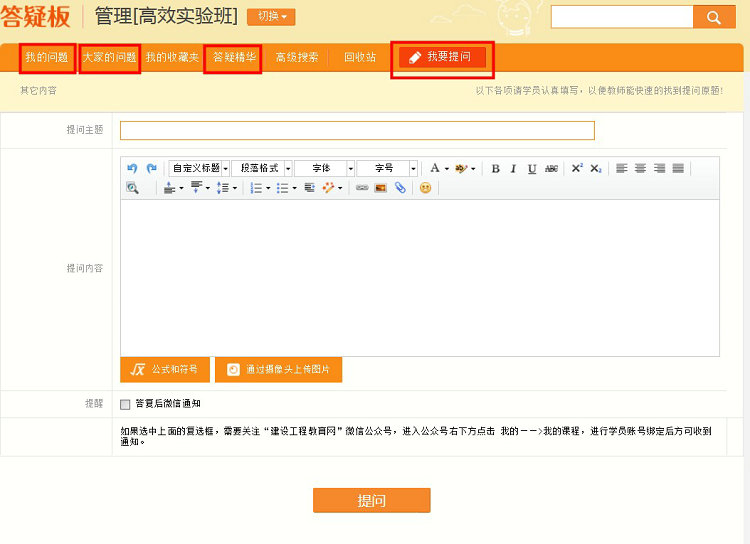The width and height of the screenshot is (750, 544).
Task: Toggle bold text formatting
Action: (x=495, y=169)
